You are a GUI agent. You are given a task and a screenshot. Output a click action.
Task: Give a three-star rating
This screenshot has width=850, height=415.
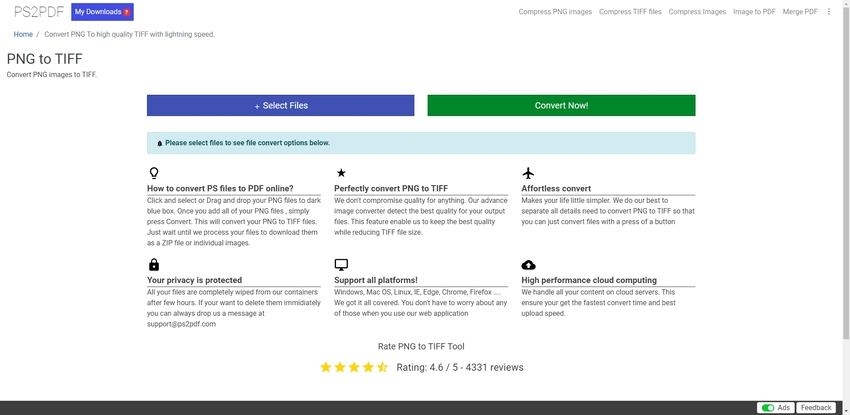click(x=354, y=367)
